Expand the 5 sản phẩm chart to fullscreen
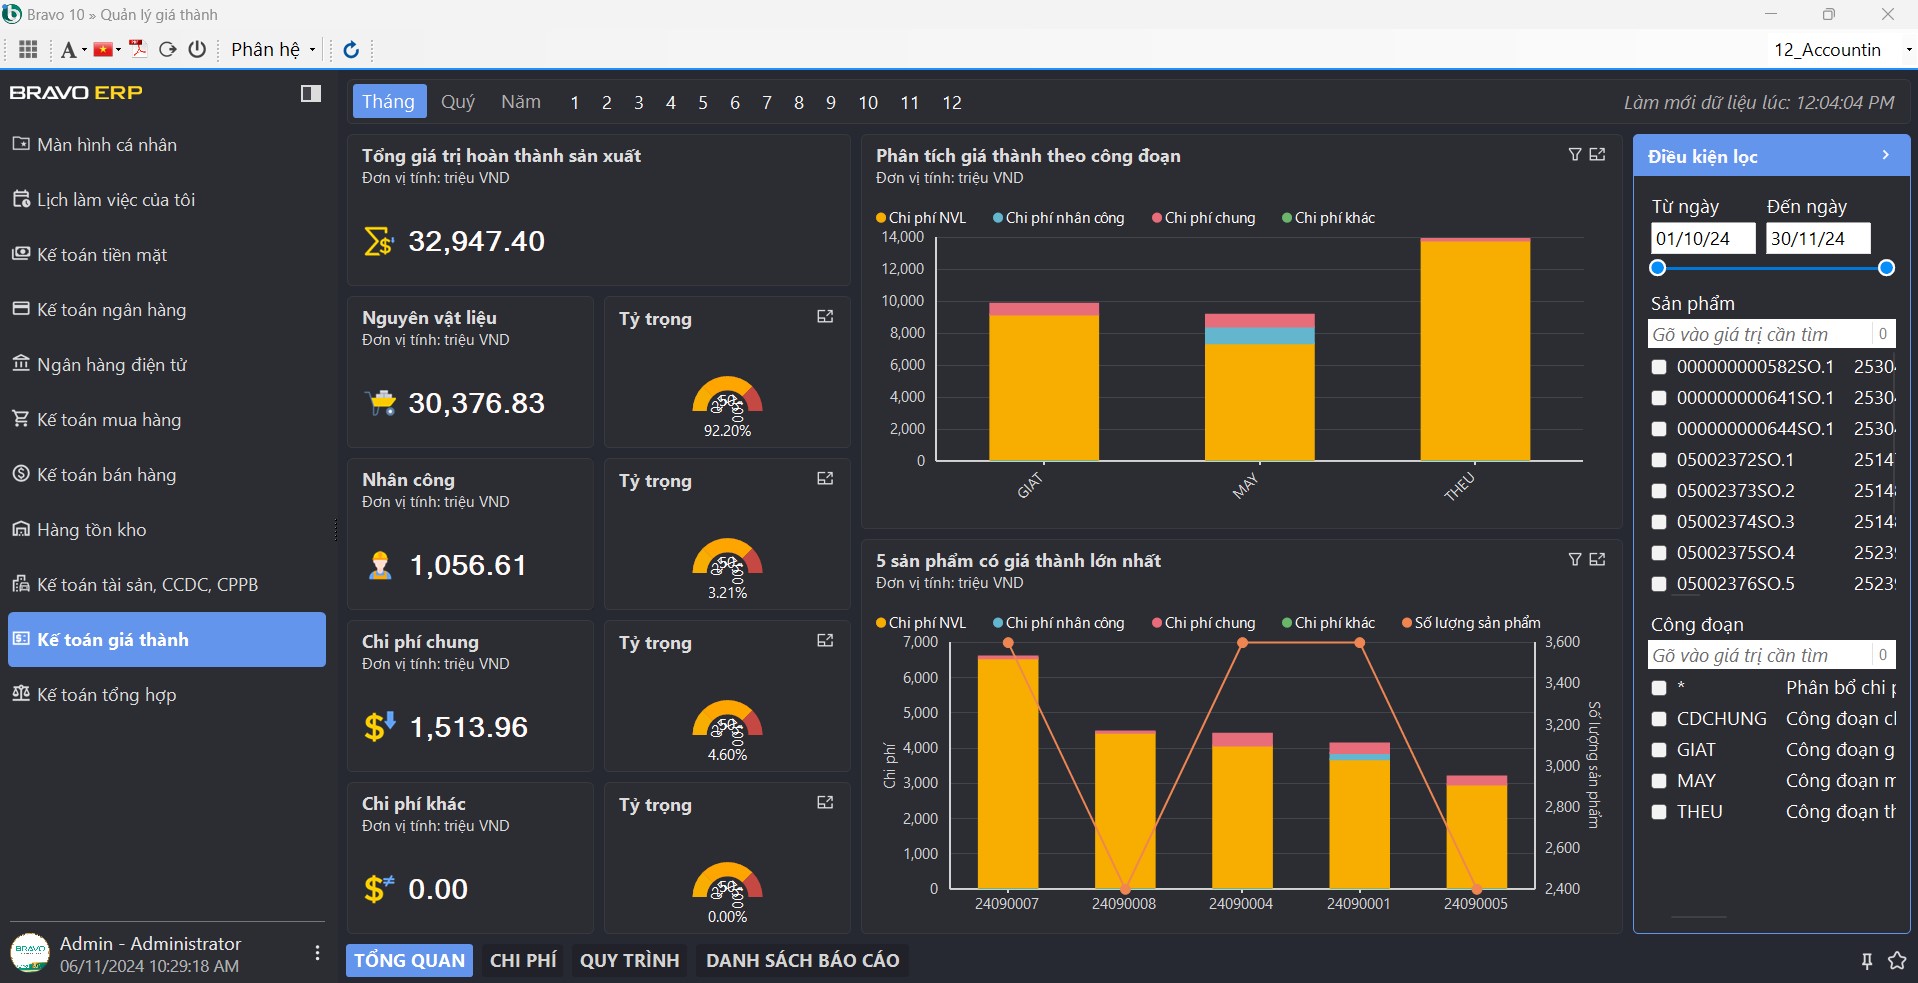The width and height of the screenshot is (1918, 983). tap(1598, 559)
